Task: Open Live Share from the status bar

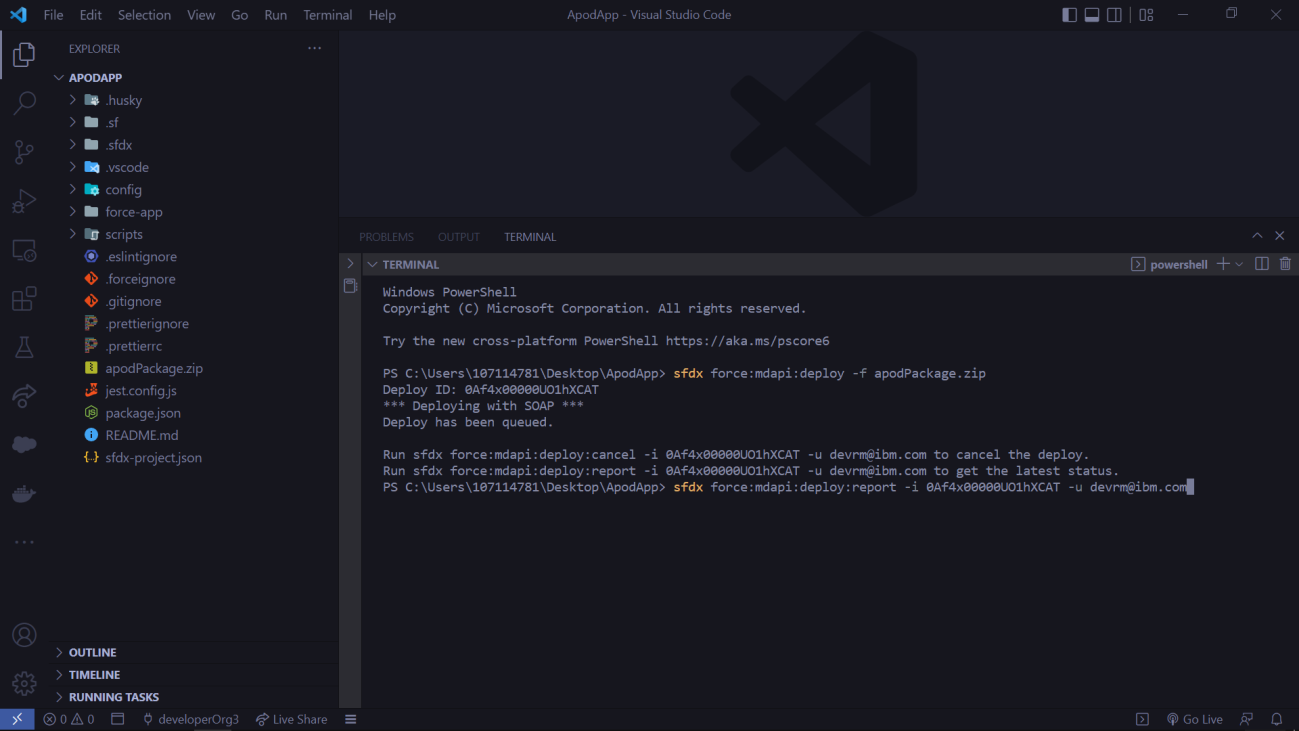Action: (291, 718)
